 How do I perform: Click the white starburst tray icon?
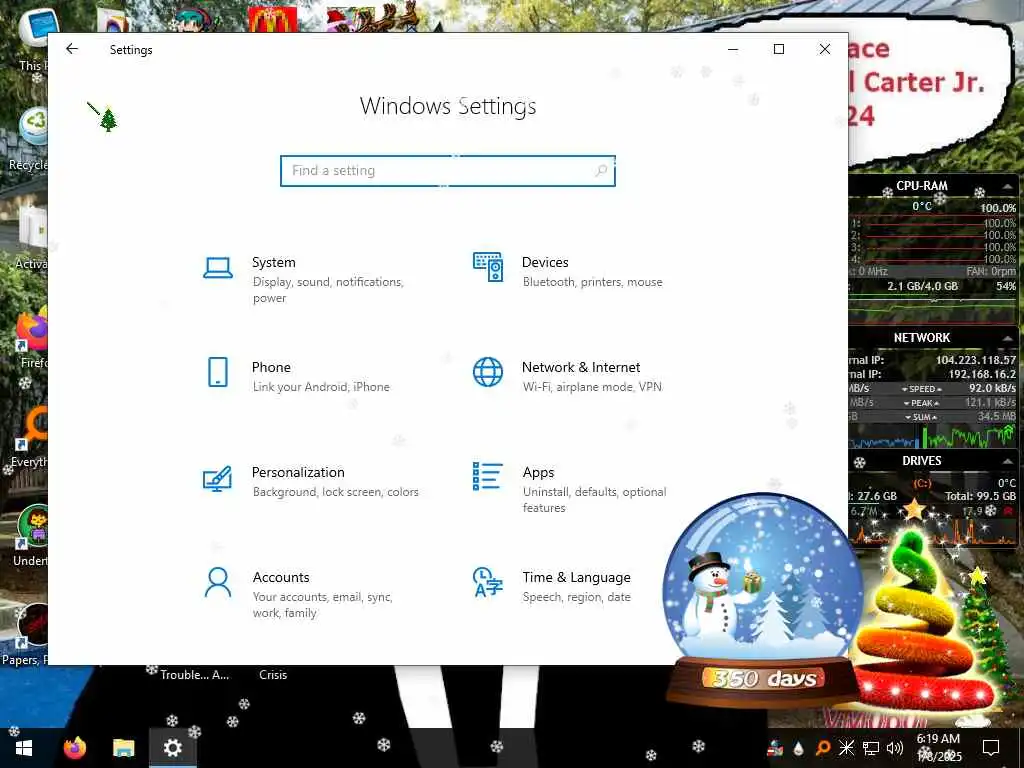846,748
